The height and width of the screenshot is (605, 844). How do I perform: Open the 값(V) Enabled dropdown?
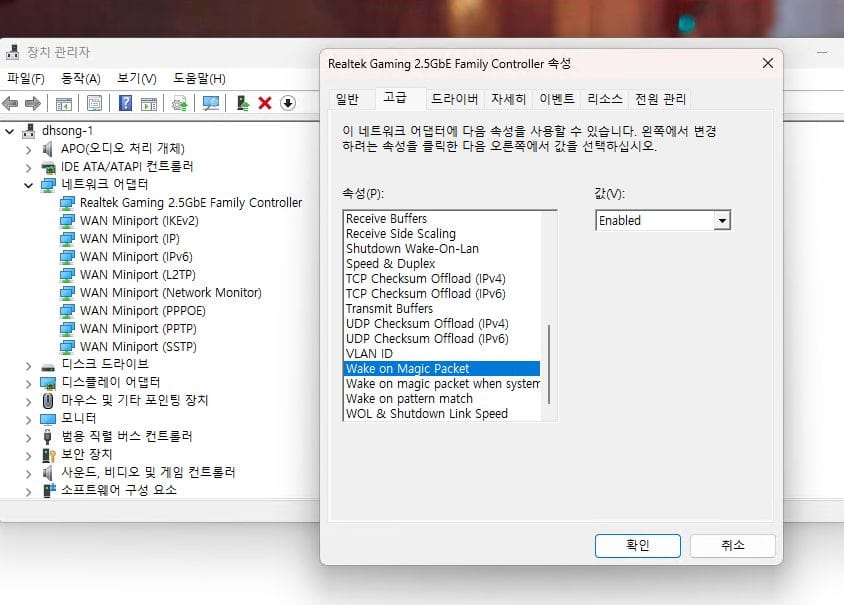point(722,221)
